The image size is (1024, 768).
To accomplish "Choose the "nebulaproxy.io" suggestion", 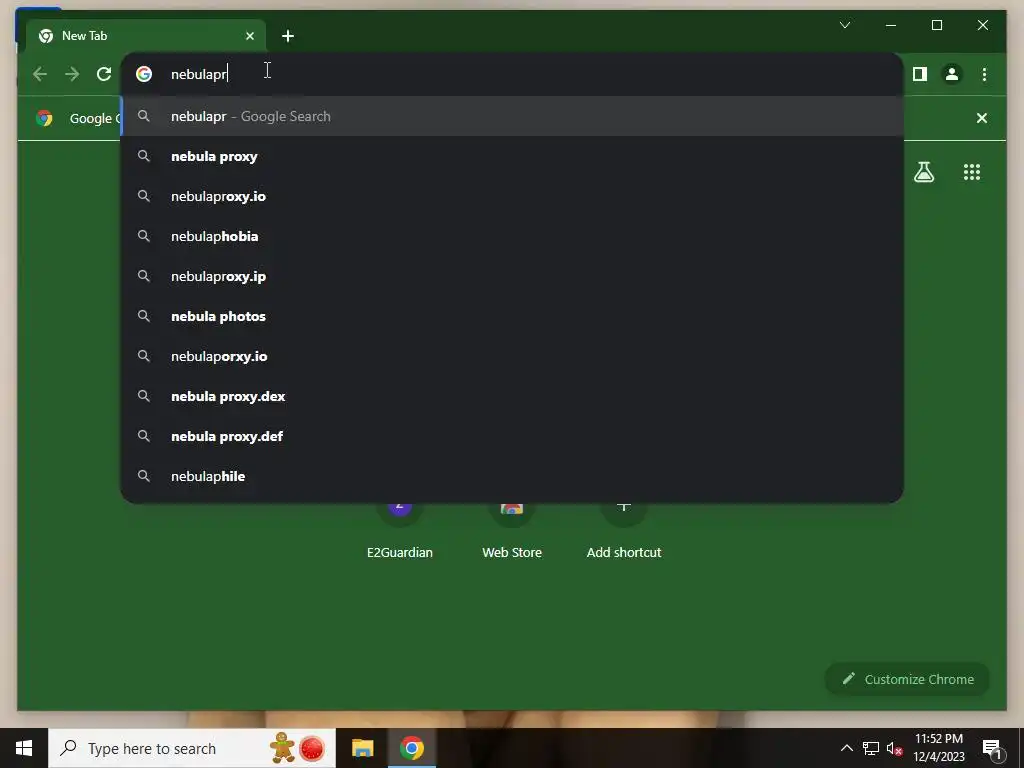I will [x=512, y=196].
